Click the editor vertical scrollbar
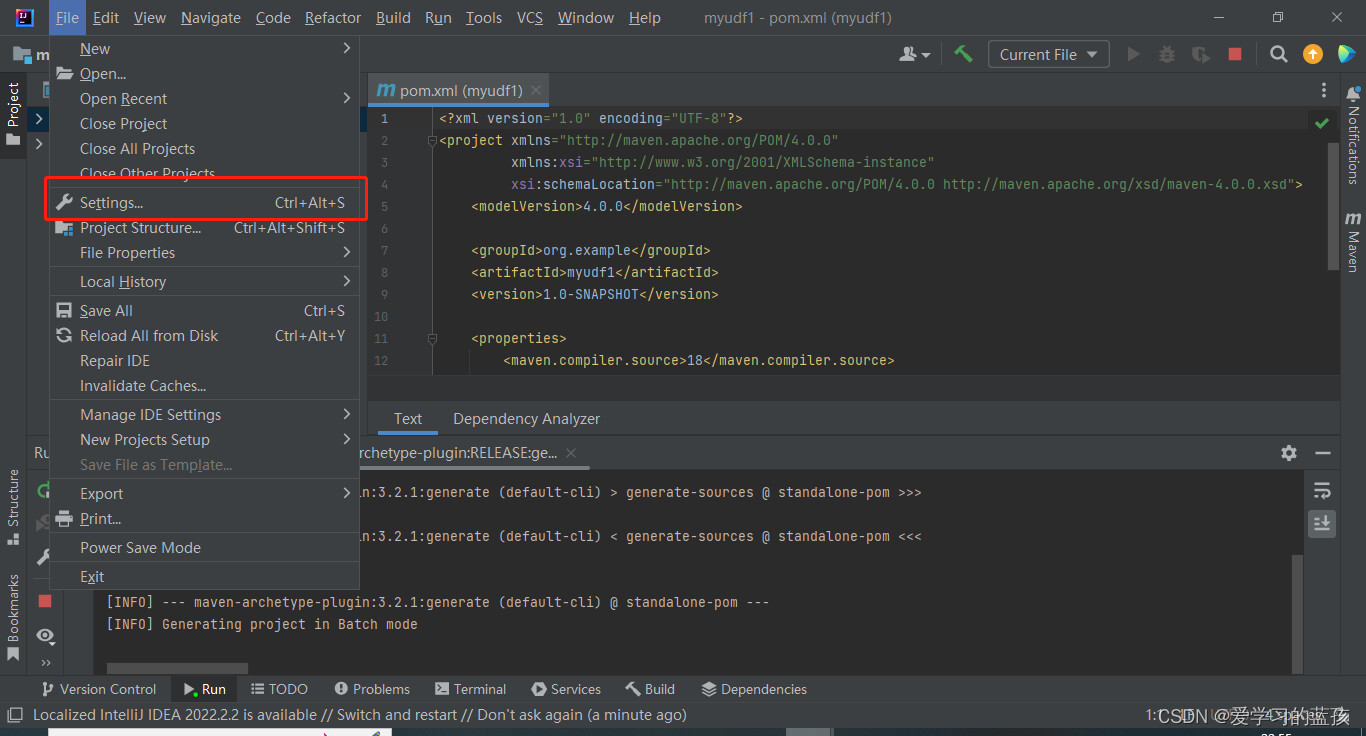1366x736 pixels. pyautogui.click(x=1333, y=205)
